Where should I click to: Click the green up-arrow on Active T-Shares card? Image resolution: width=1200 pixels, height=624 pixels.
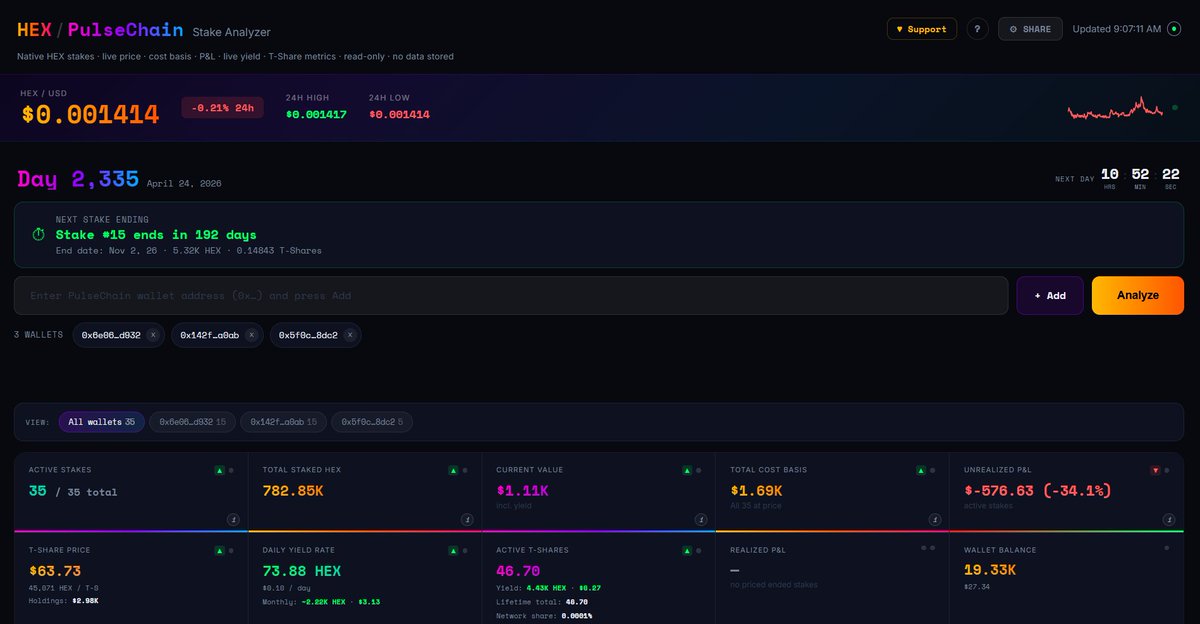687,550
